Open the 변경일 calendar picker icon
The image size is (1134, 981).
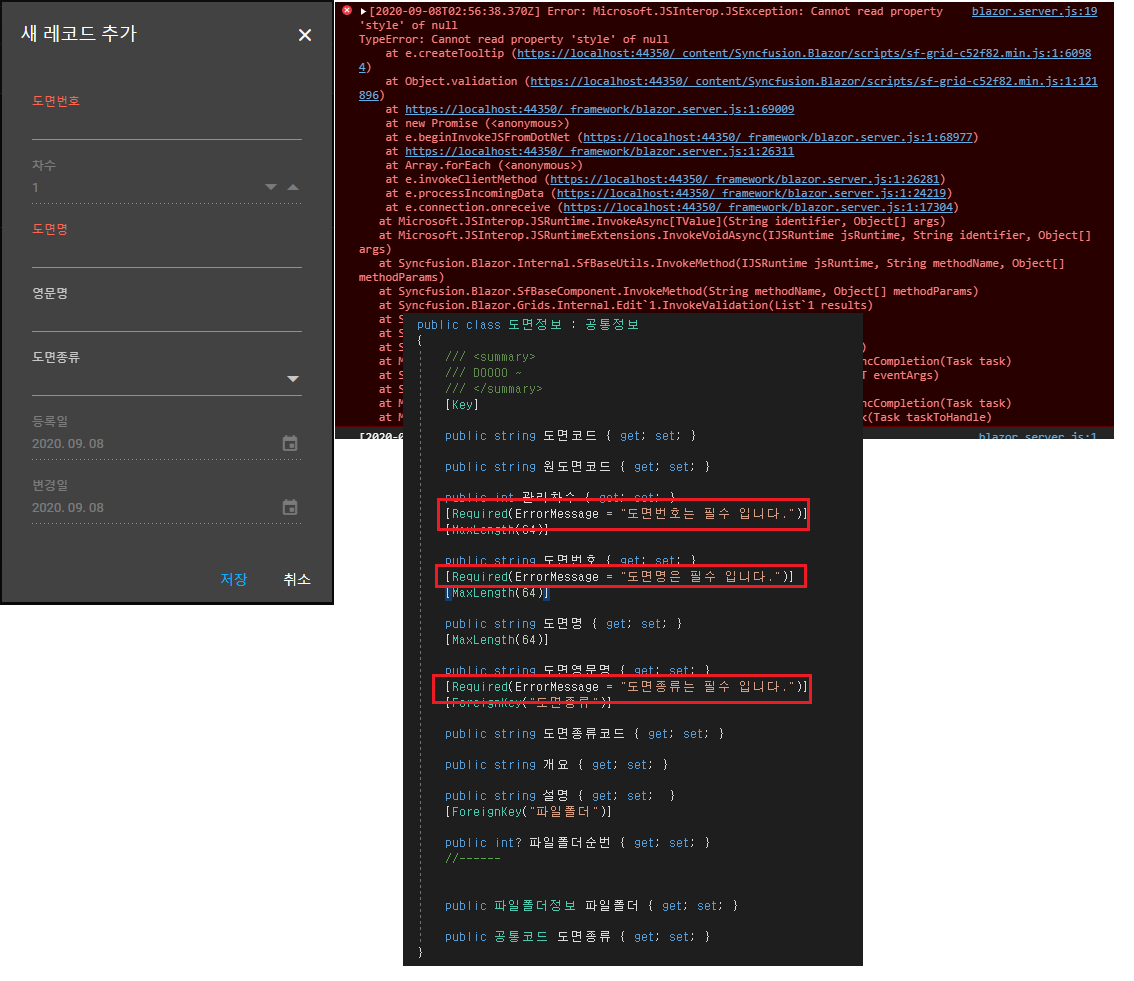(290, 507)
